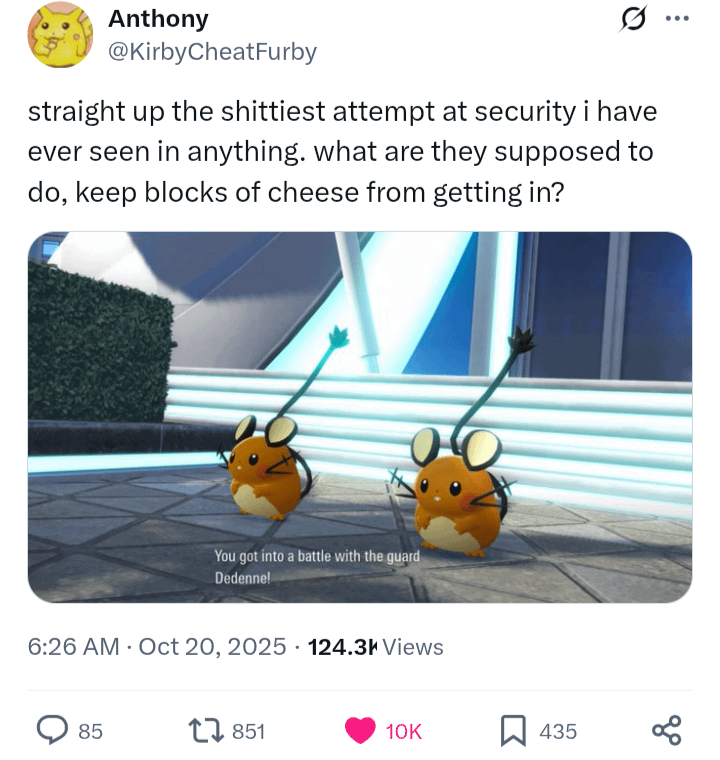The width and height of the screenshot is (720, 760).
Task: Click the 851 reposts count
Action: [x=249, y=731]
